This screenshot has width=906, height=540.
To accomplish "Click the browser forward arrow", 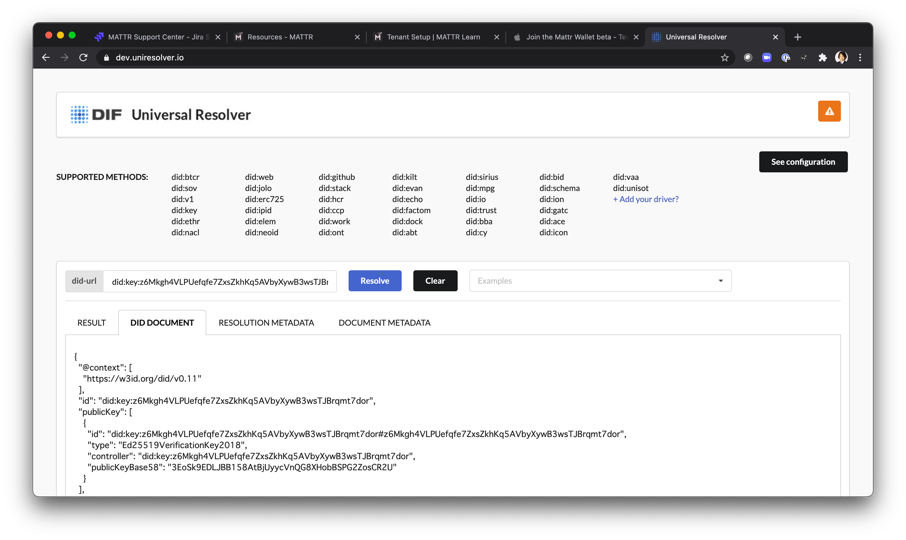I will point(64,58).
